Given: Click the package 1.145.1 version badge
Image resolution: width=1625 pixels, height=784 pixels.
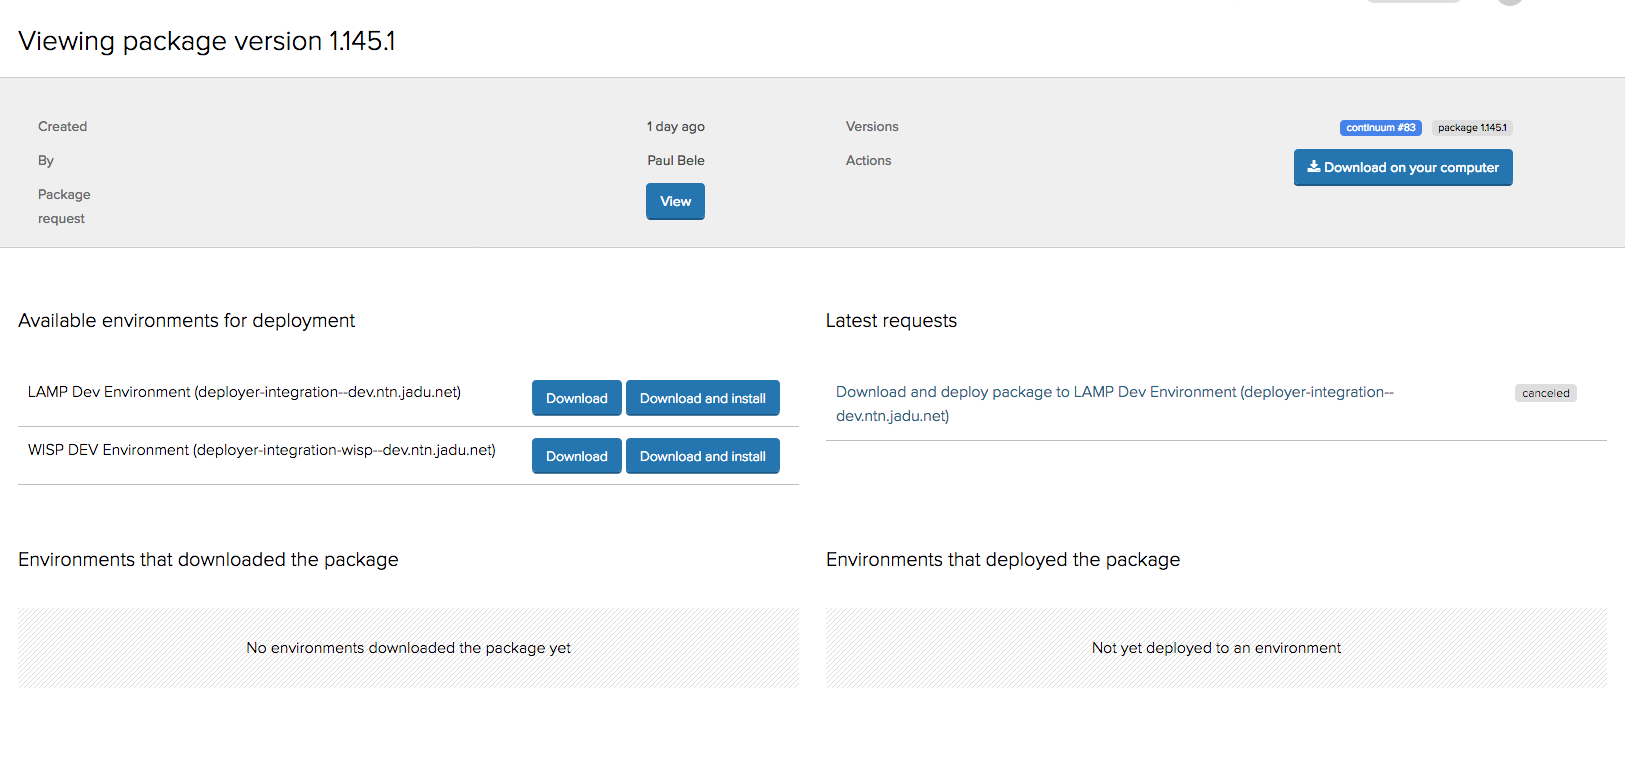Looking at the screenshot, I should click(1472, 128).
